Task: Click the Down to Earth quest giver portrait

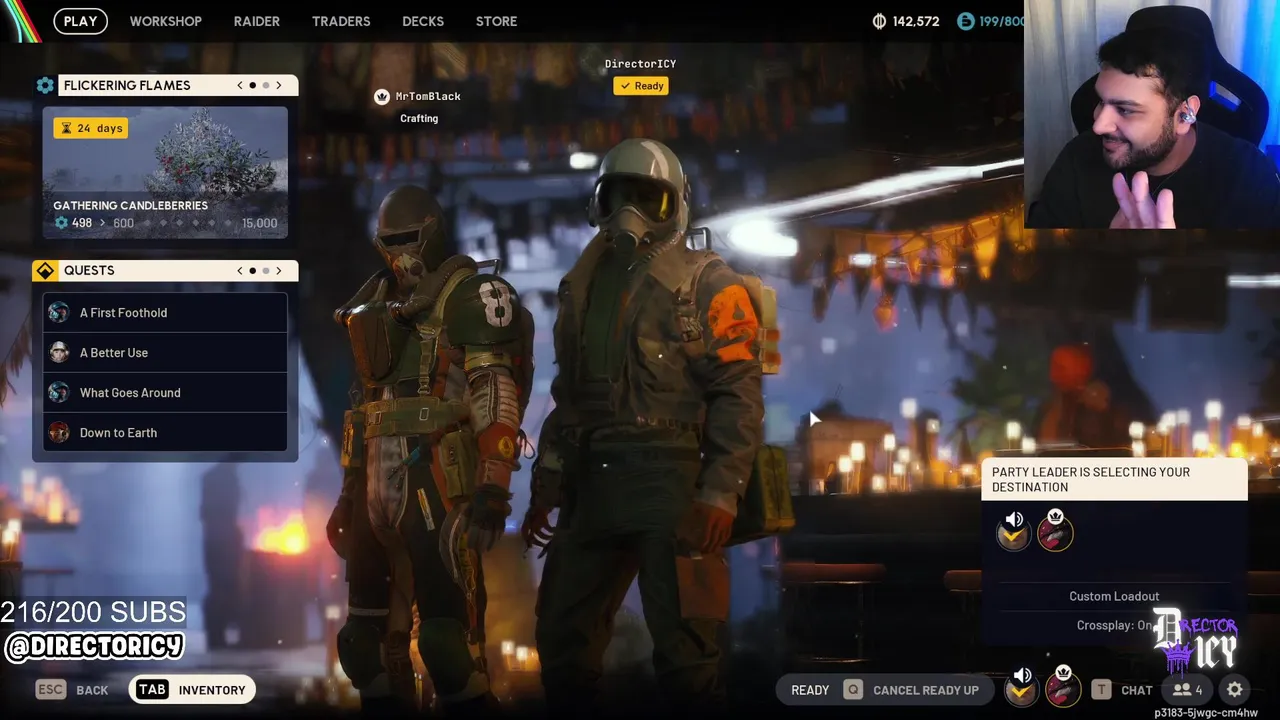Action: coord(59,432)
